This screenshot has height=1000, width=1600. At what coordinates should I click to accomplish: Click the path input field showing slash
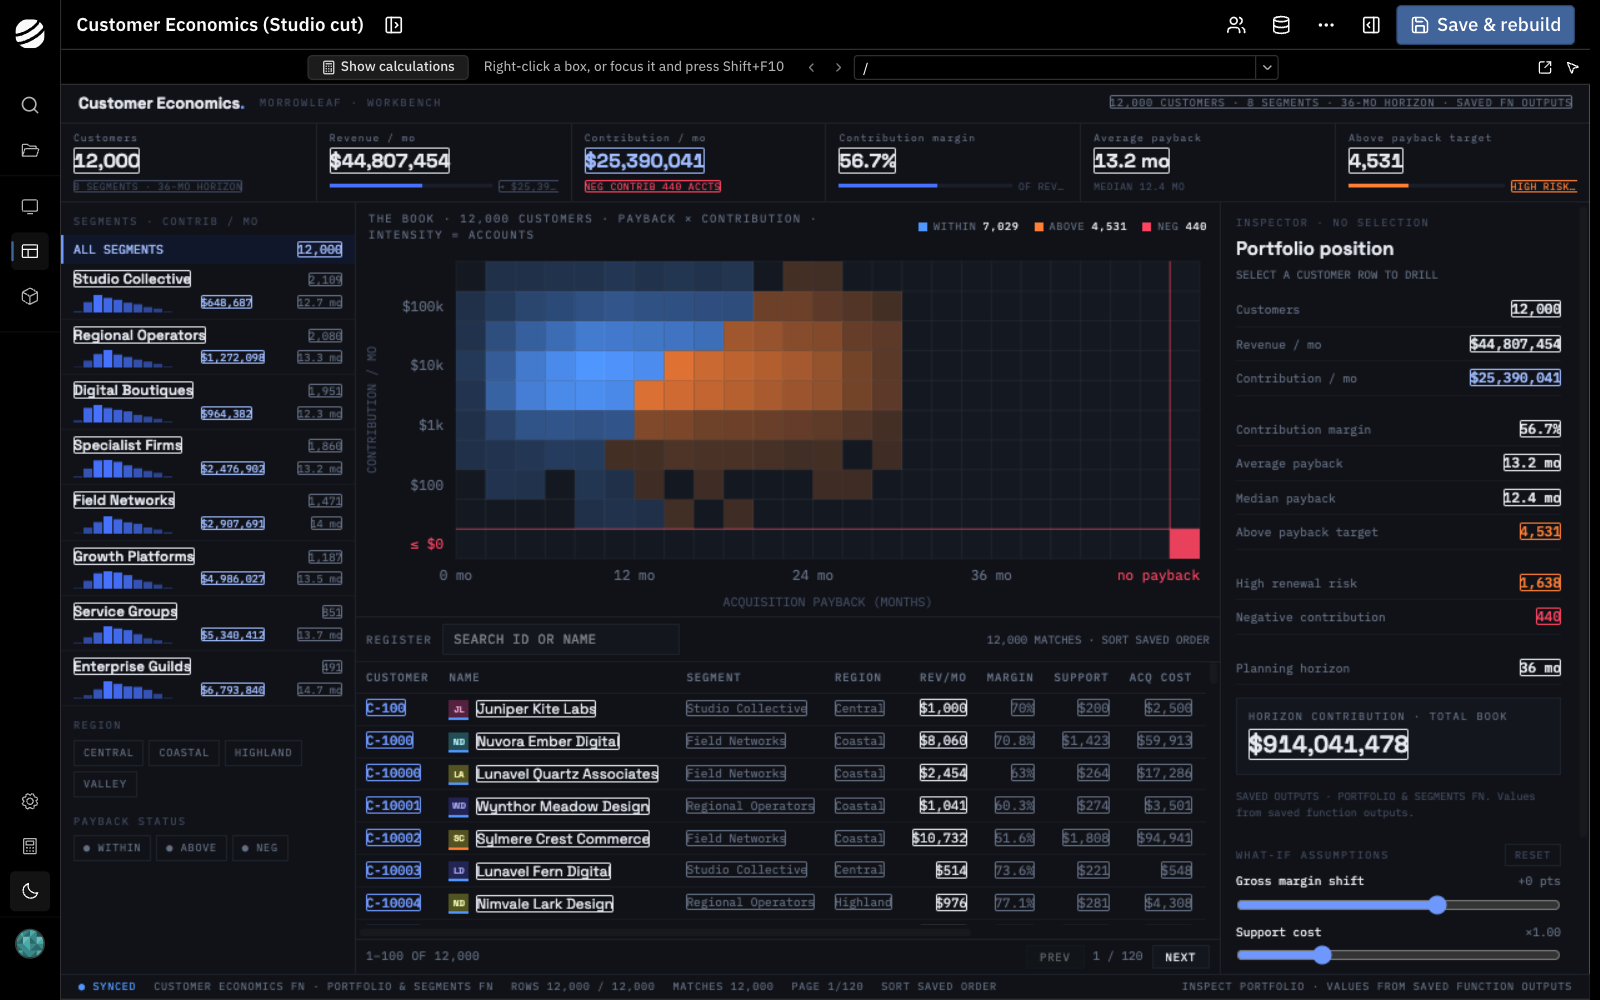(1055, 67)
